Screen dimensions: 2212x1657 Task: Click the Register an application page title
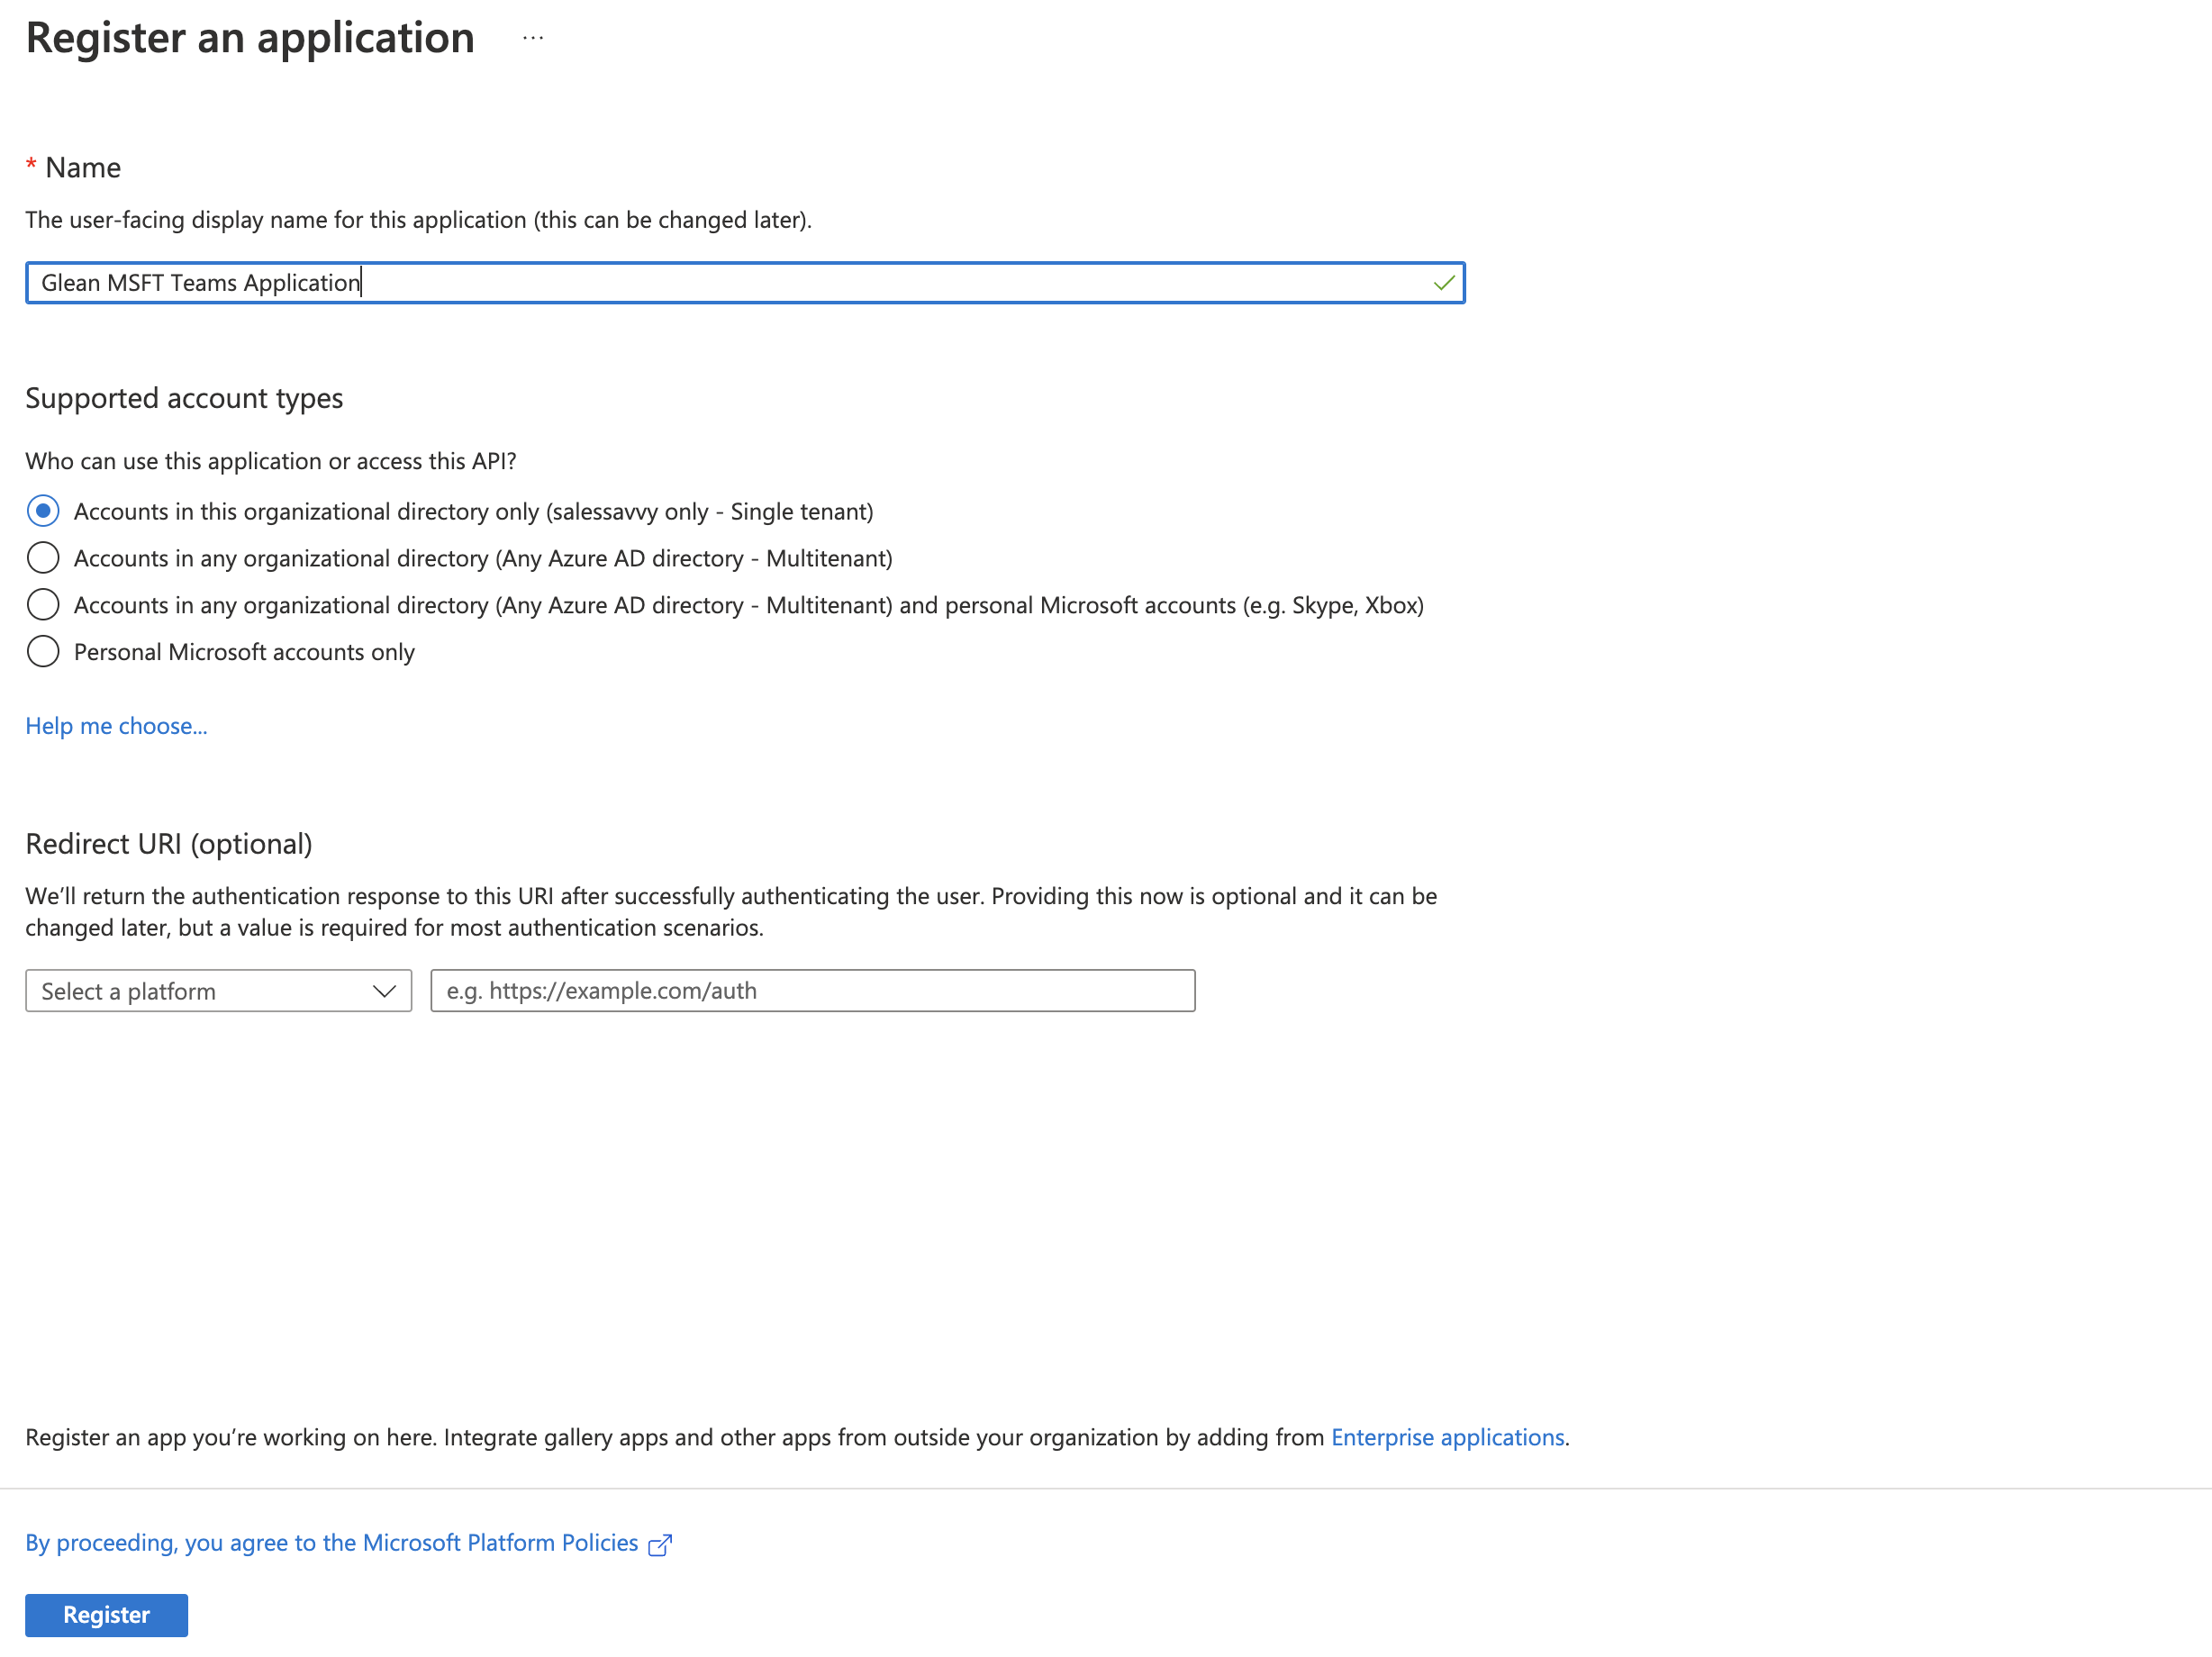tap(250, 38)
